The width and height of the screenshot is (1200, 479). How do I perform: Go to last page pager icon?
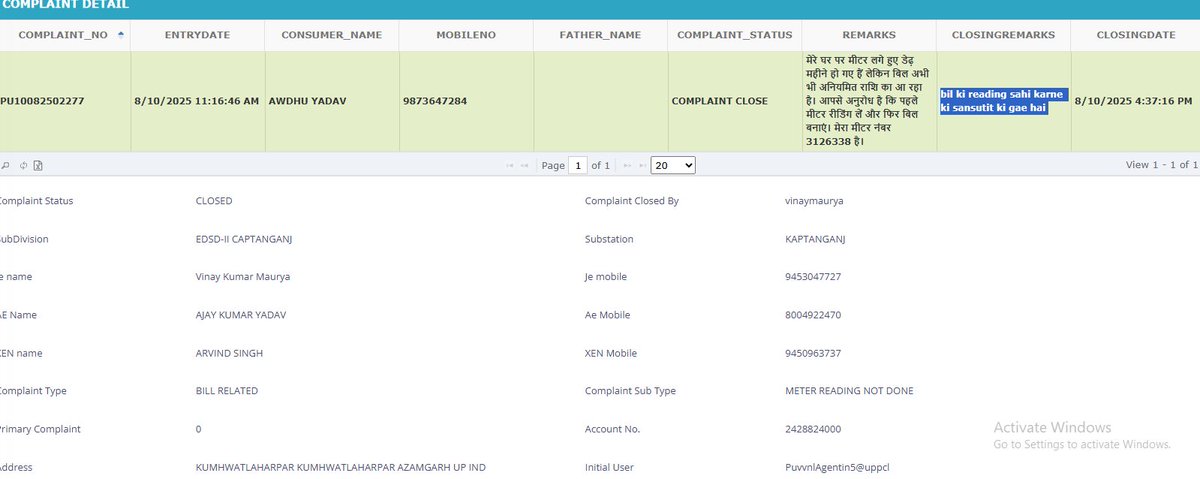point(642,165)
